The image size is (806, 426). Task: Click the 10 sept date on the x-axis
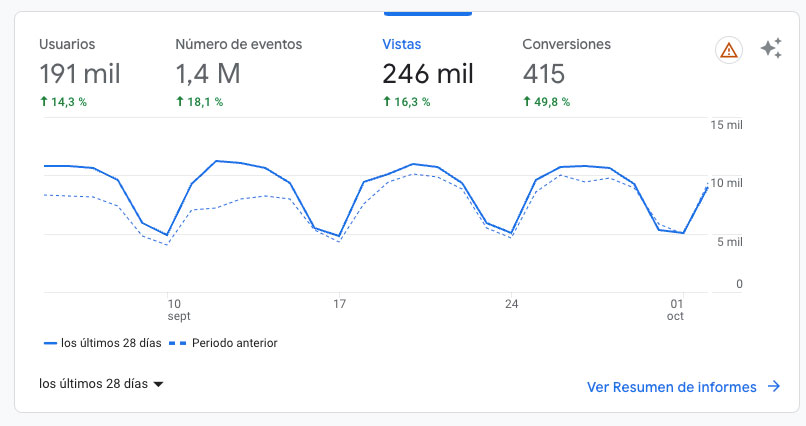[178, 309]
